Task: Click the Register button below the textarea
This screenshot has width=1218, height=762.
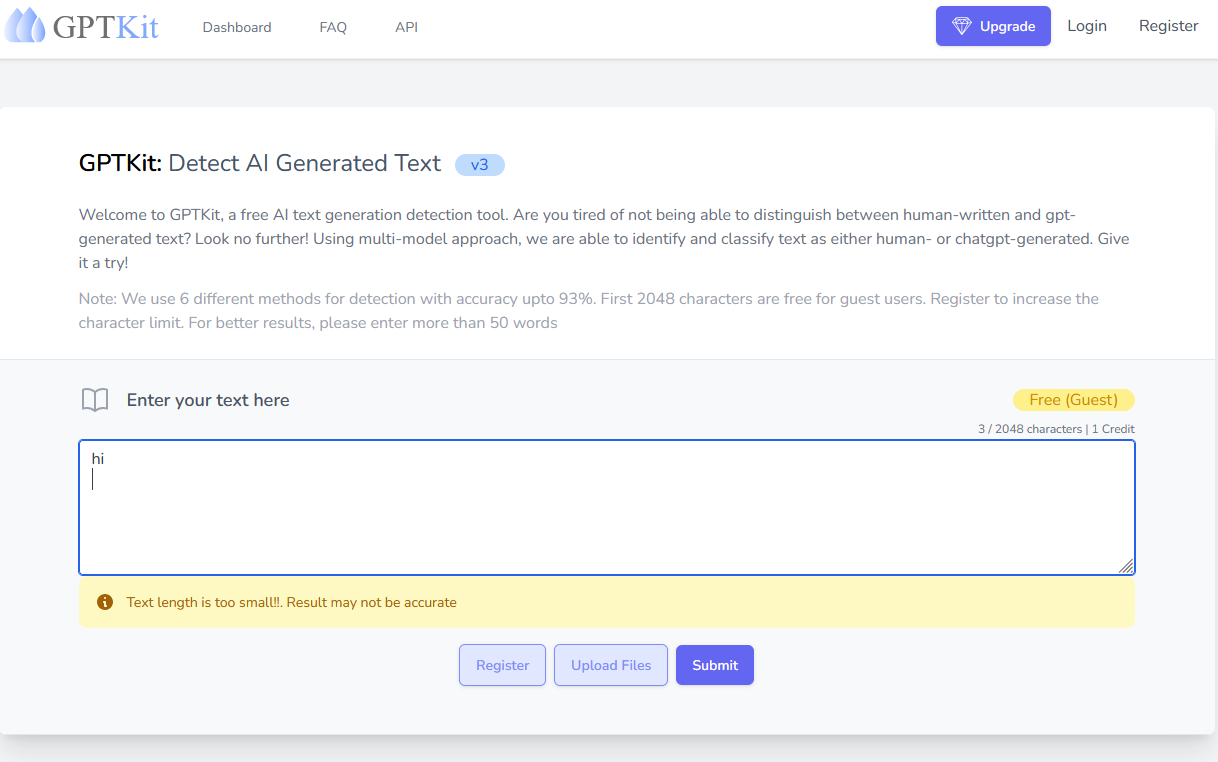Action: coord(502,664)
